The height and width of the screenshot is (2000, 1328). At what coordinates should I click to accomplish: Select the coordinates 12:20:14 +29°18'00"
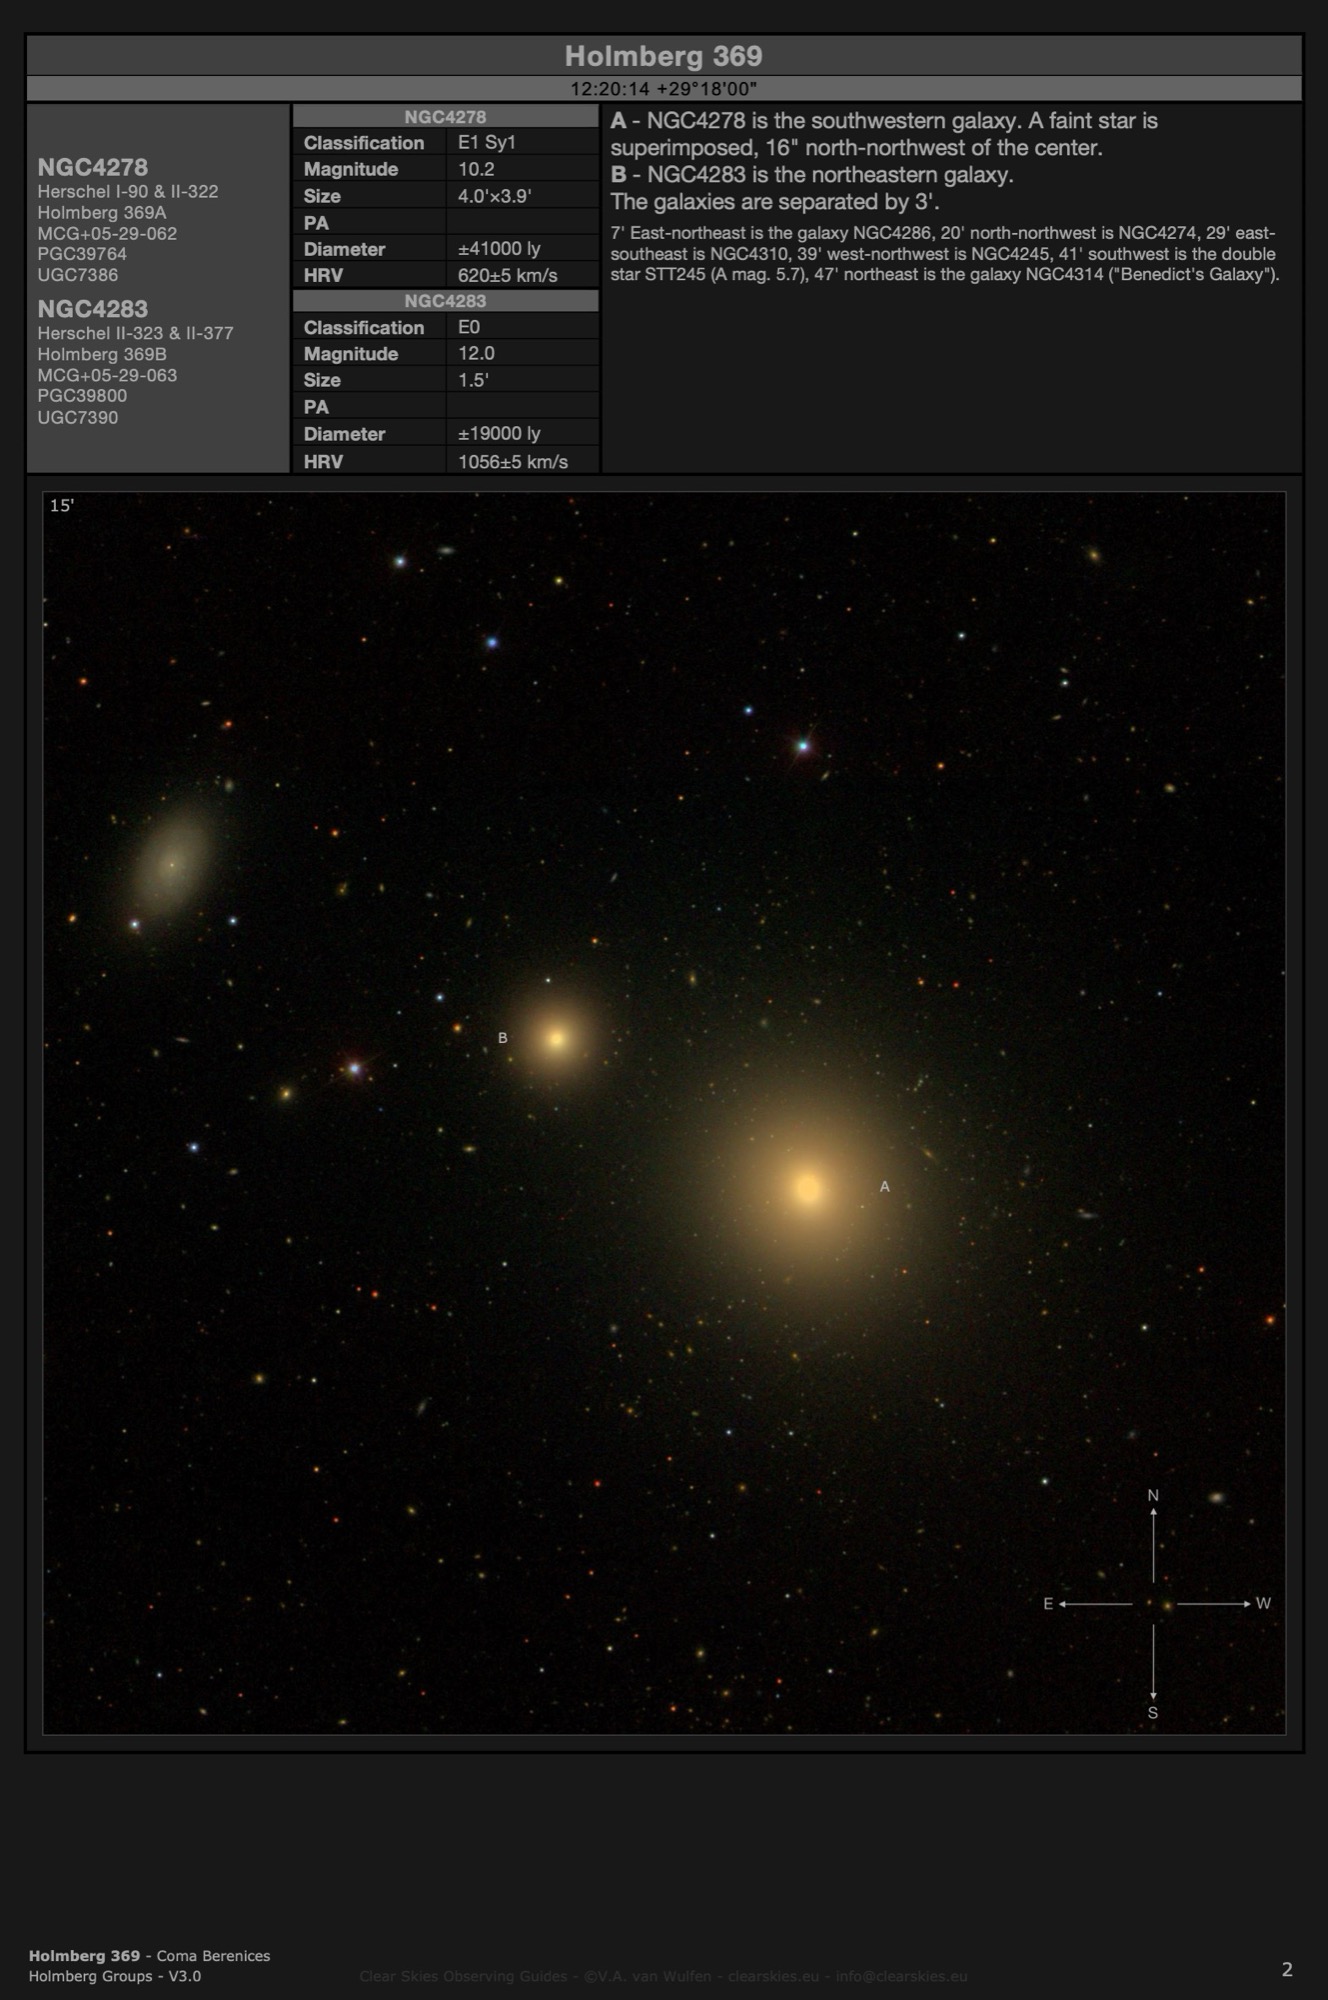[x=663, y=89]
